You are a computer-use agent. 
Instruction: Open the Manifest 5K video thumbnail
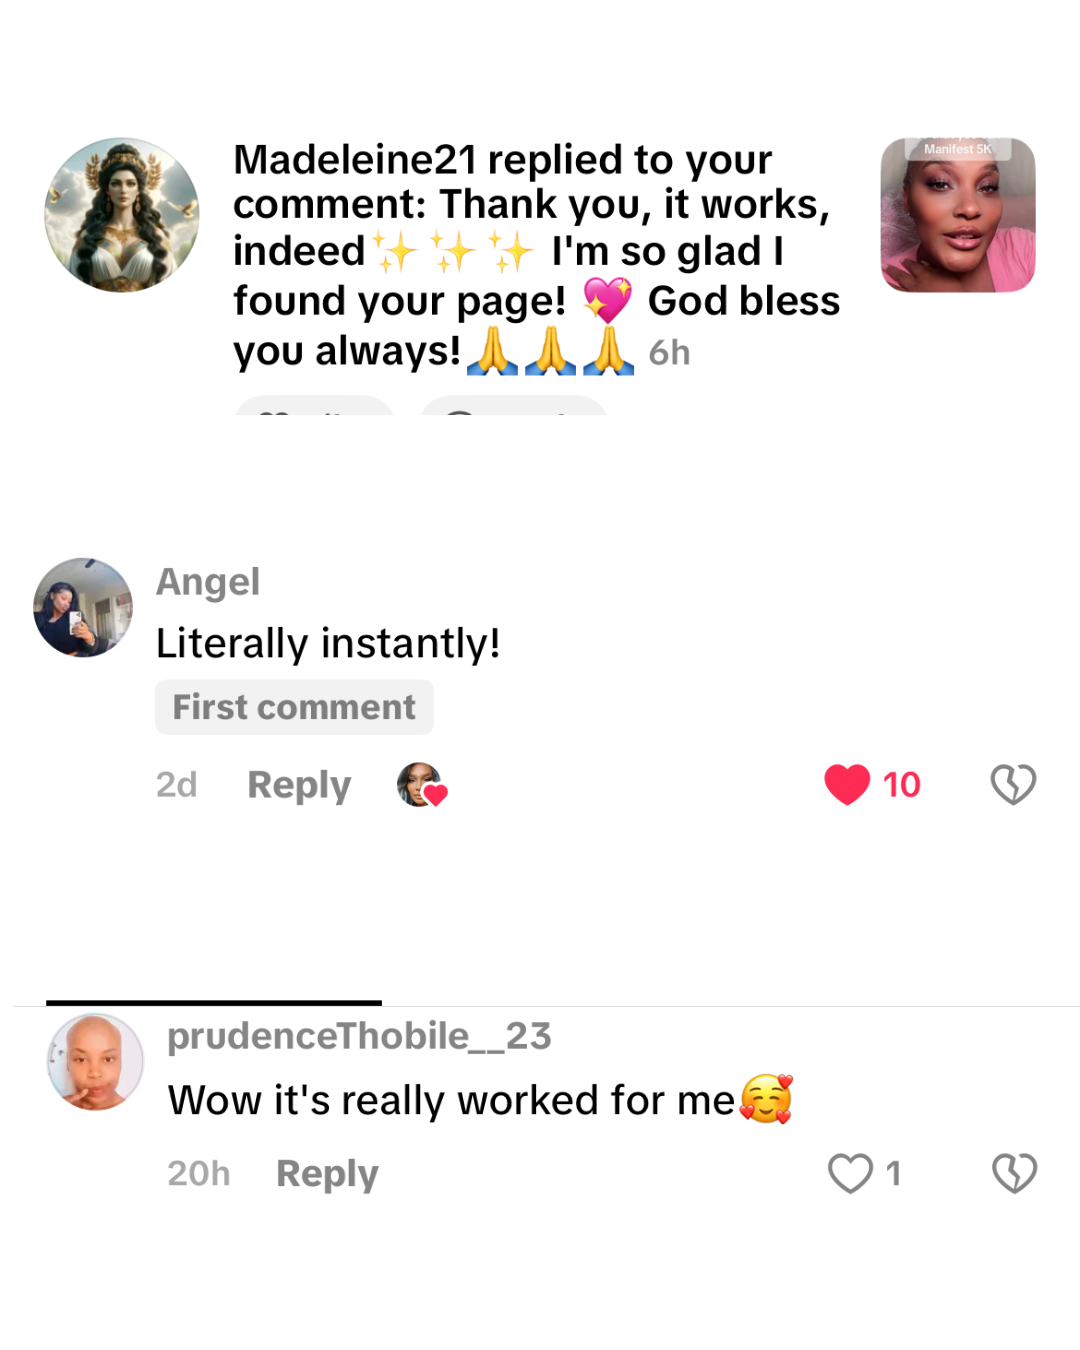(957, 215)
